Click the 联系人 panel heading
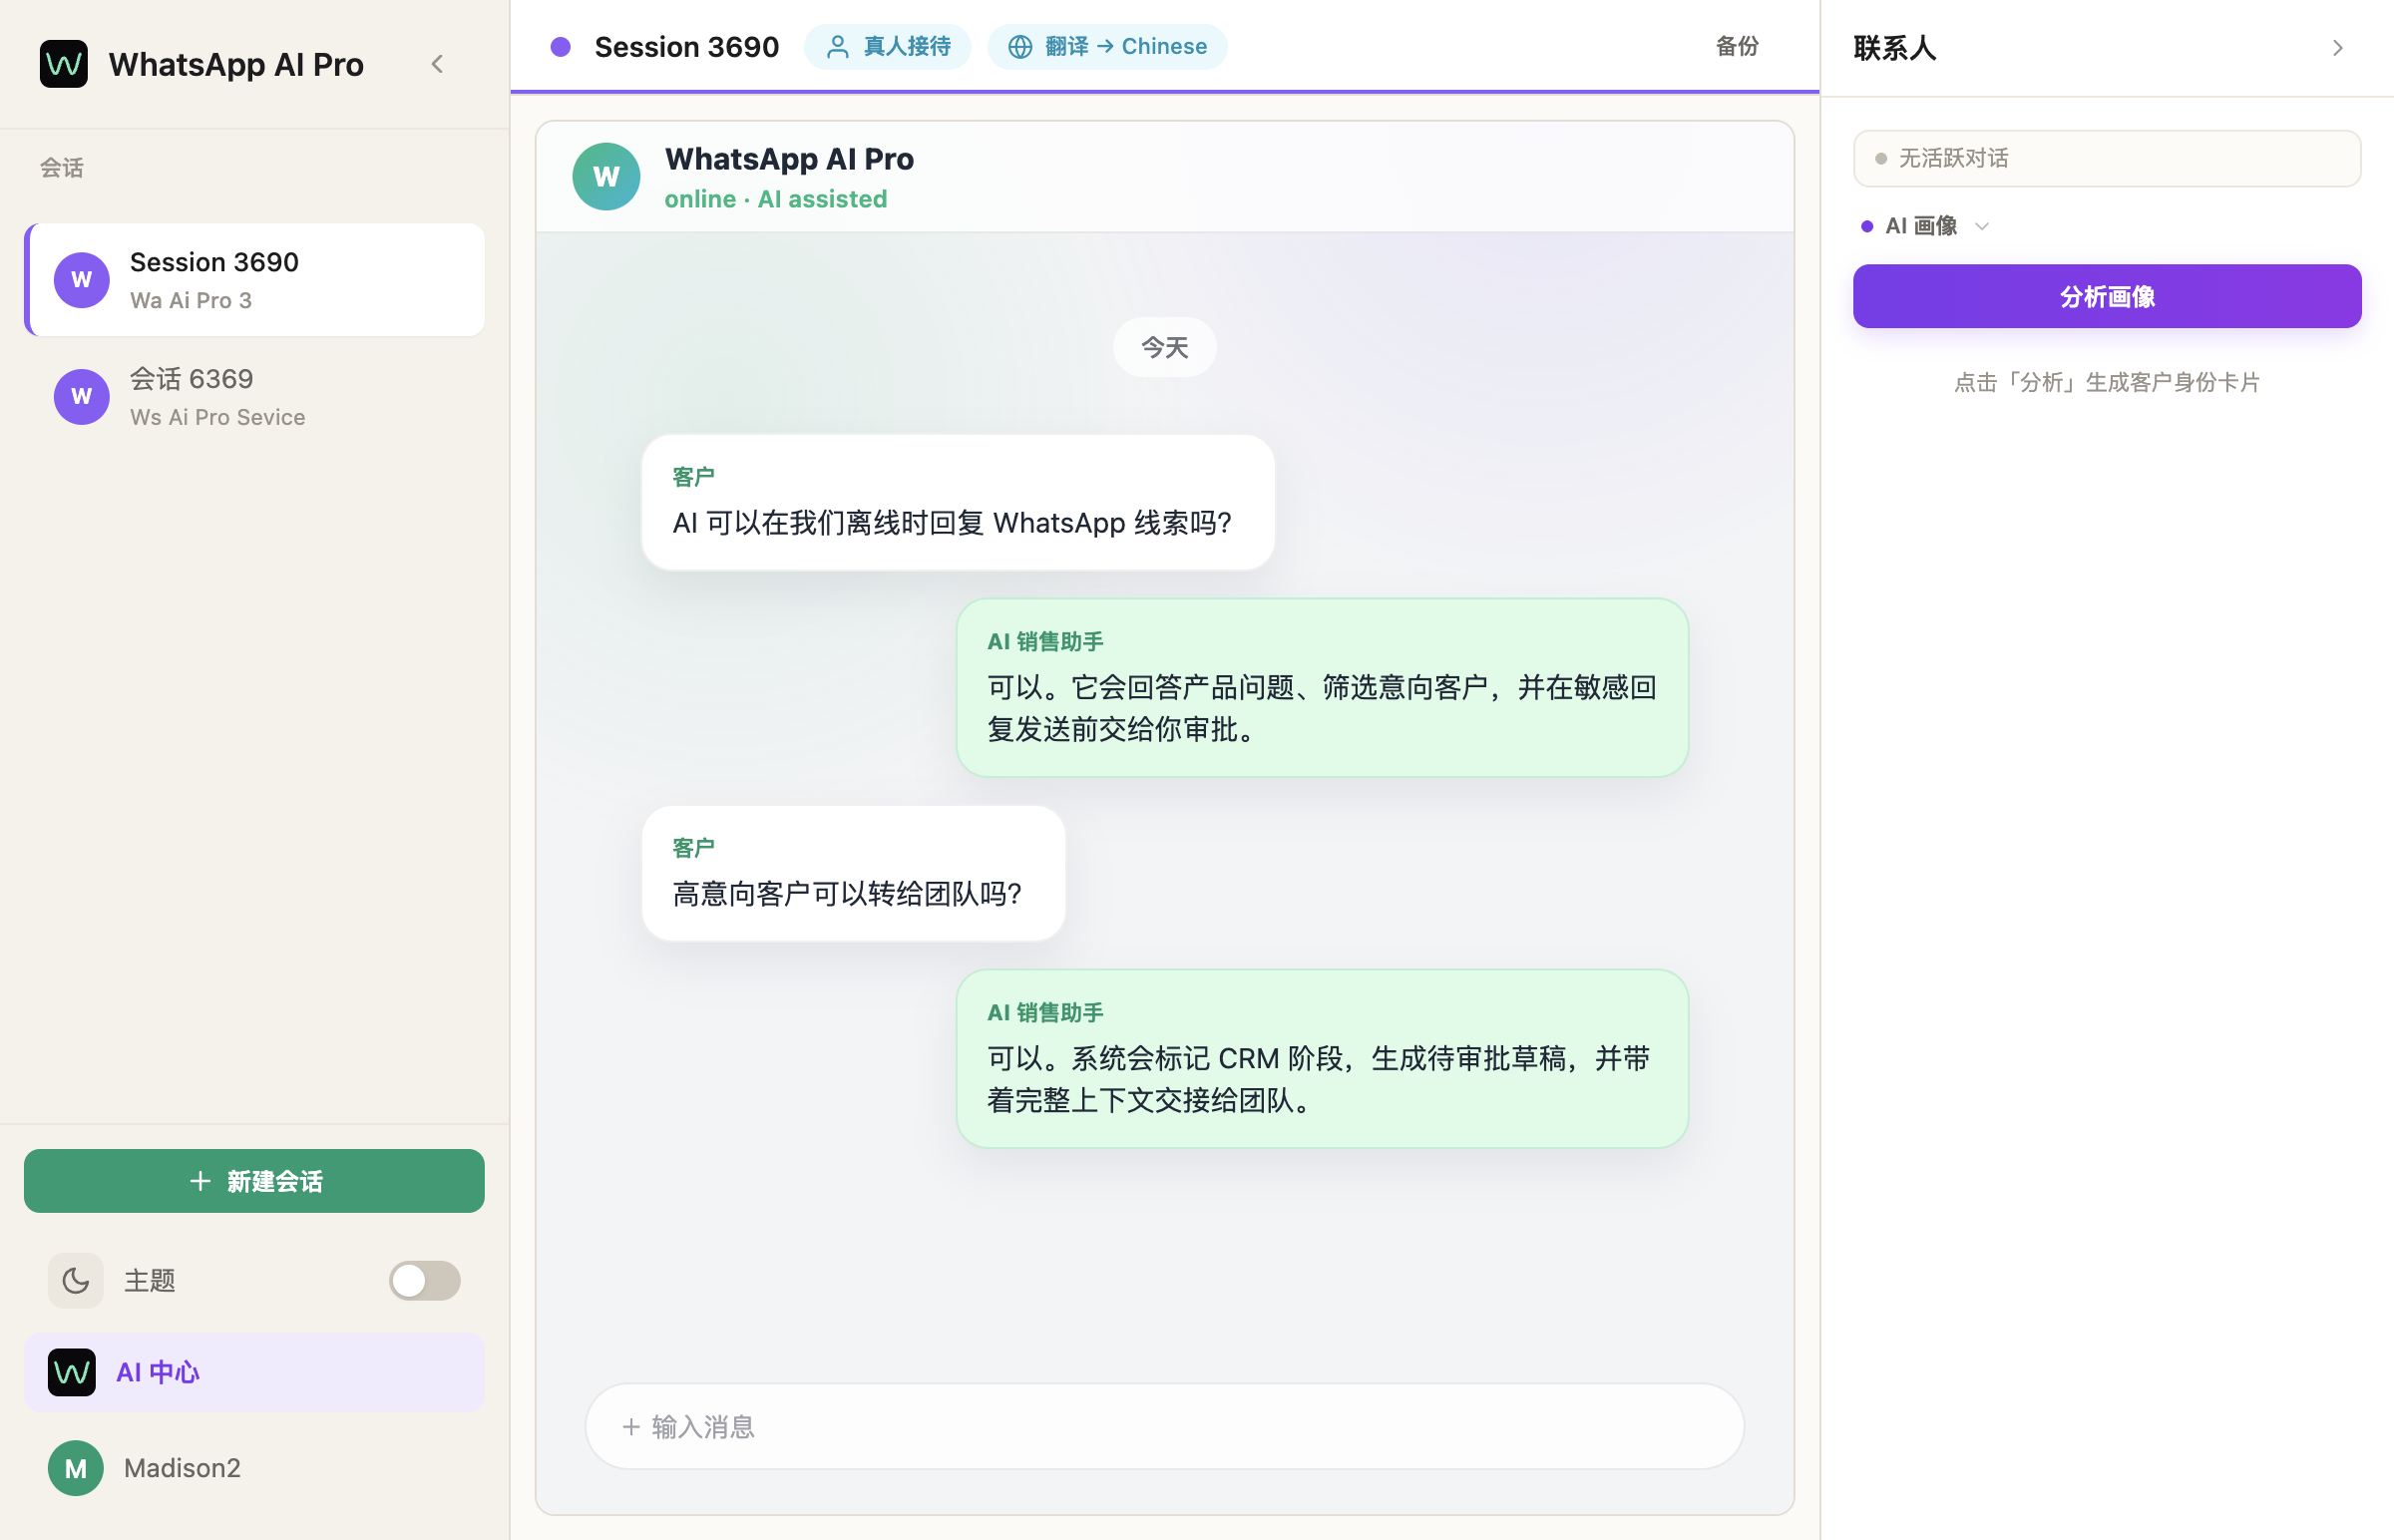Screen dimensions: 2394x1540 click(1894, 48)
